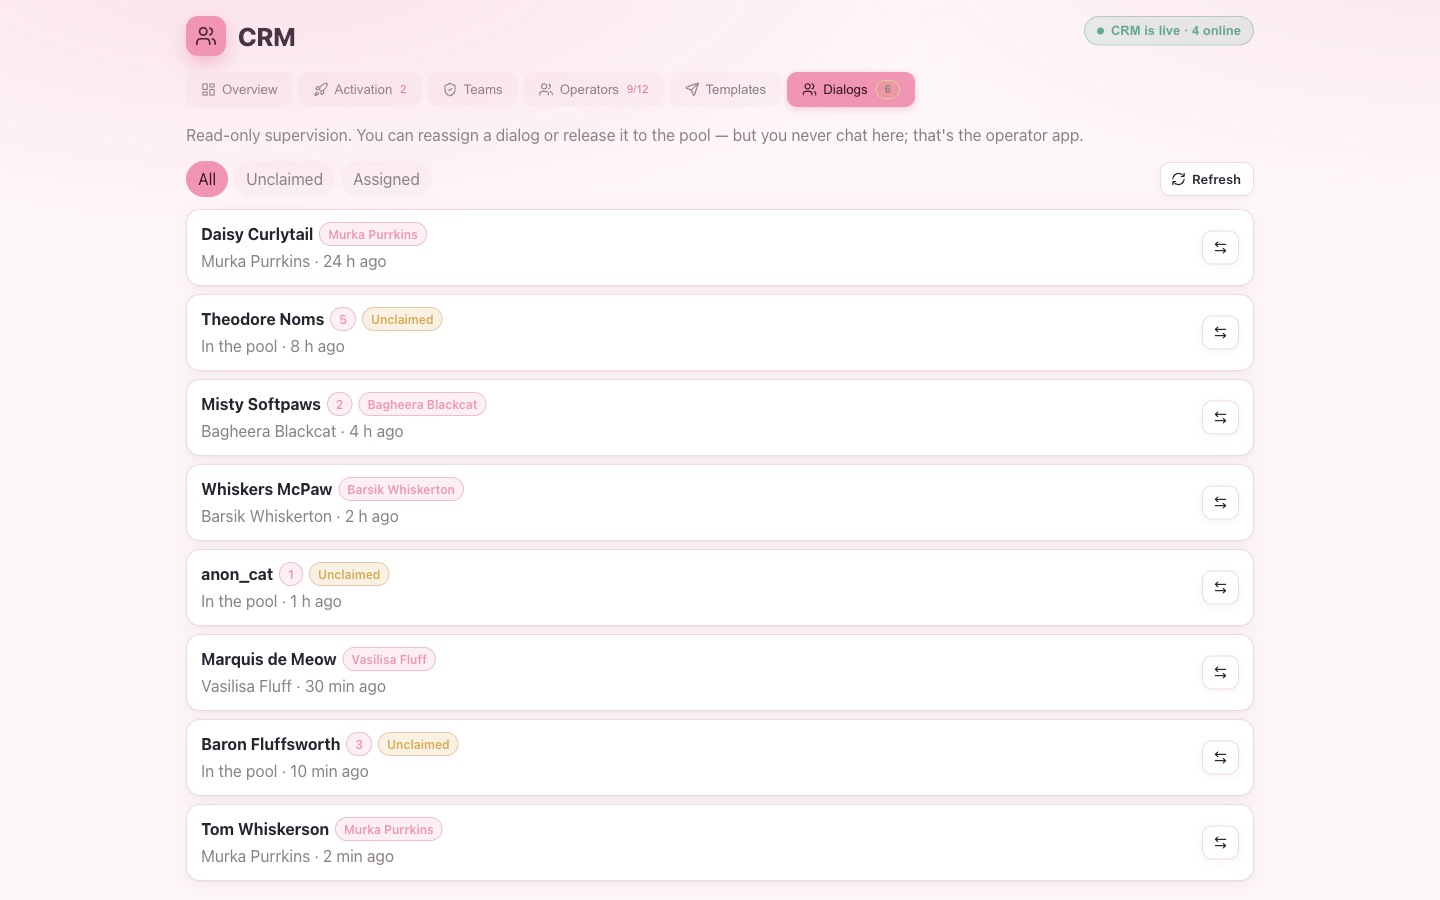The image size is (1440, 900).
Task: Click the Tom Whiskerson name
Action: click(x=265, y=829)
